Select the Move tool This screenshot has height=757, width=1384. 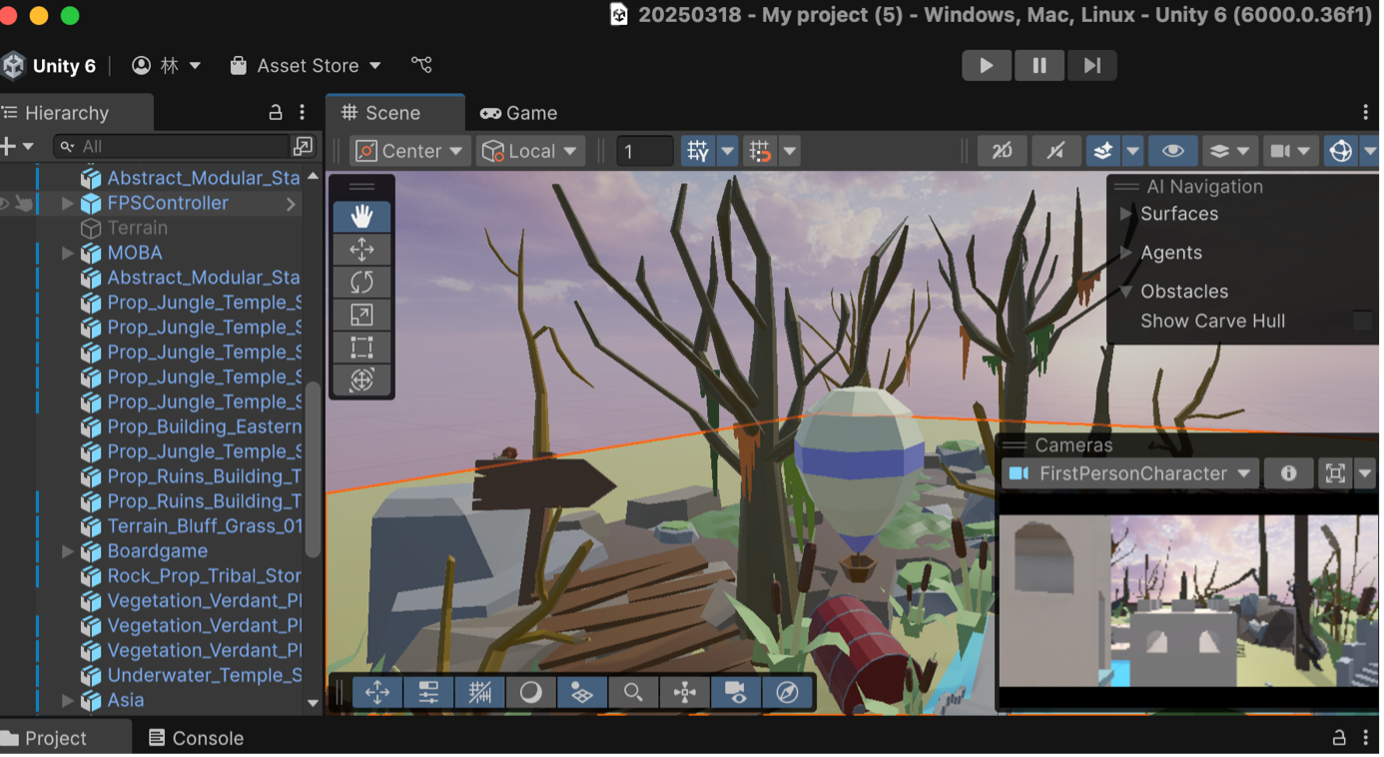[x=362, y=250]
